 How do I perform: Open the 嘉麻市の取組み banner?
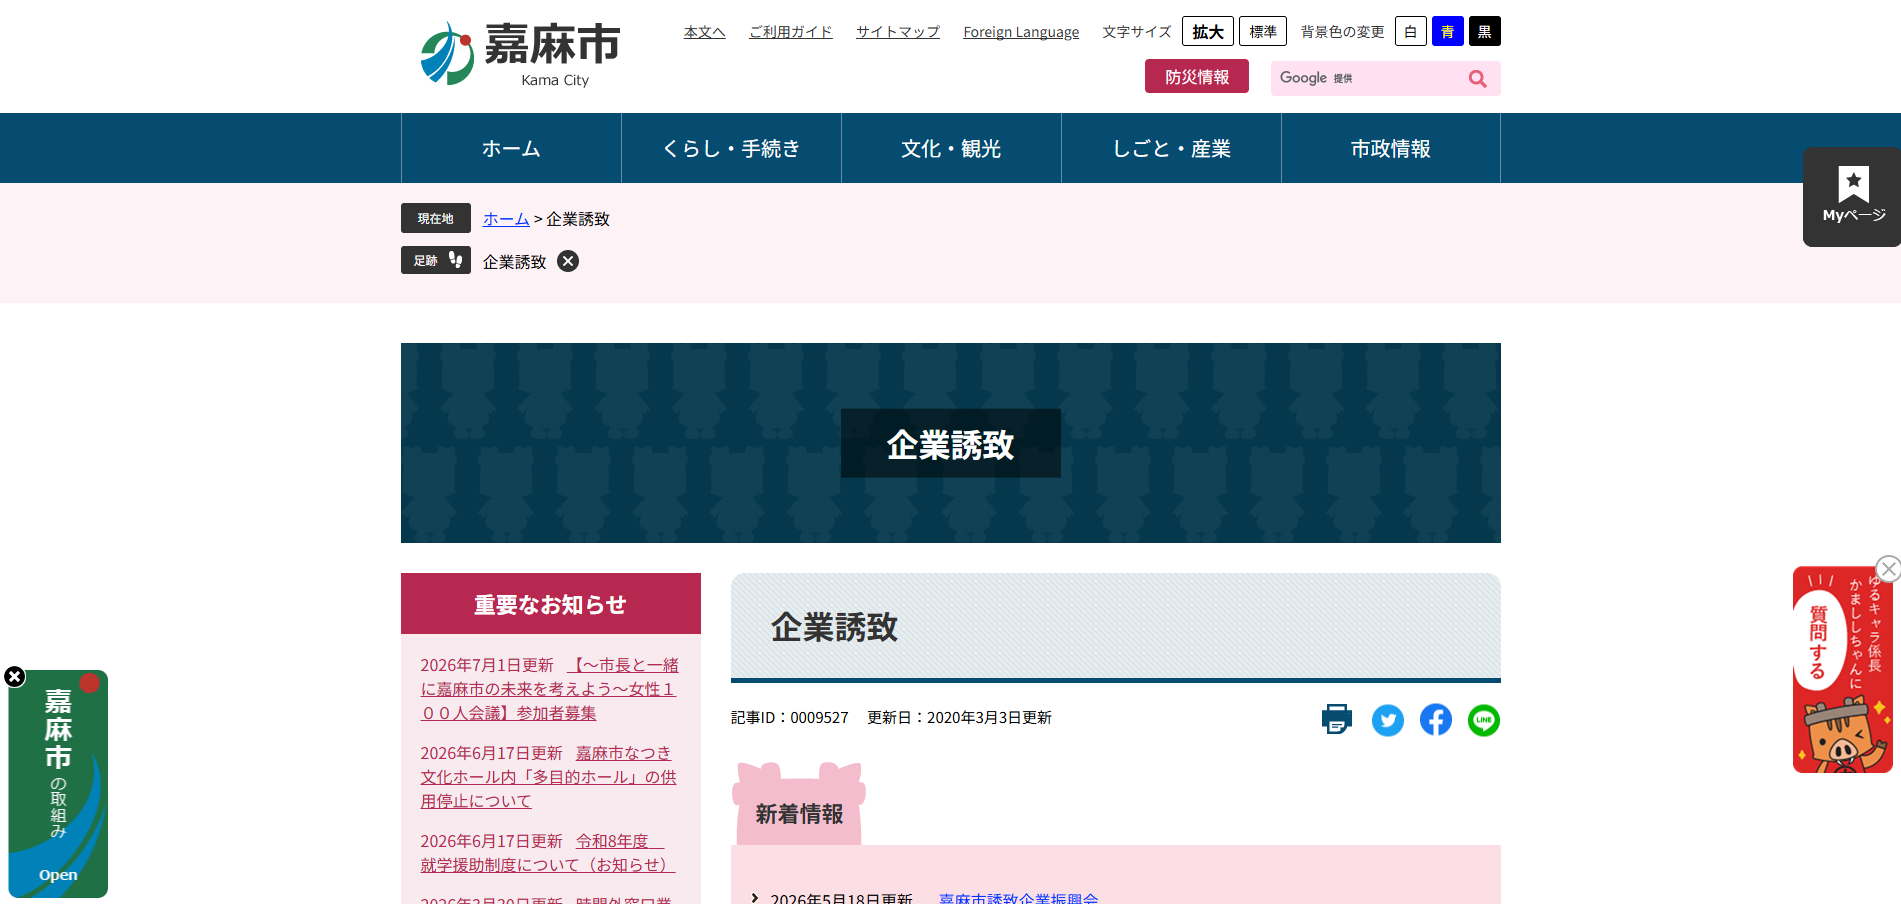(x=58, y=784)
